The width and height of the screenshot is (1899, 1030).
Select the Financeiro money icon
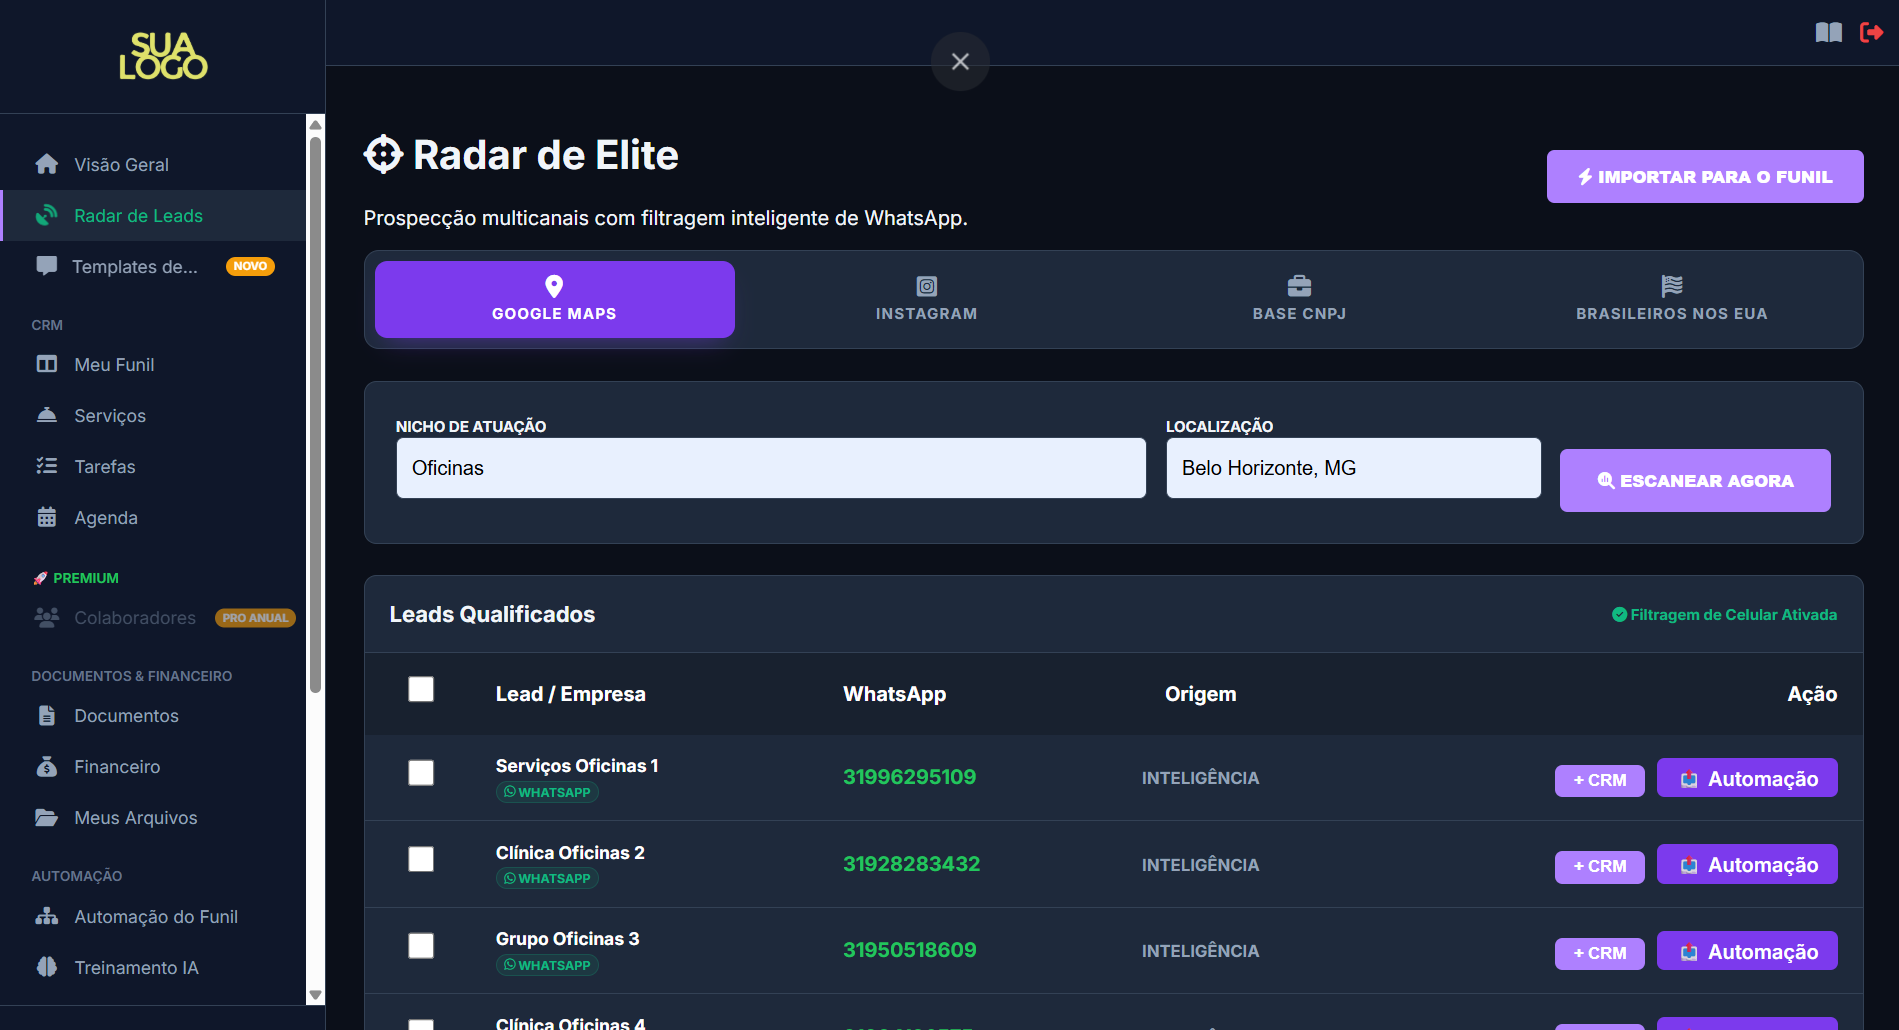pyautogui.click(x=46, y=766)
